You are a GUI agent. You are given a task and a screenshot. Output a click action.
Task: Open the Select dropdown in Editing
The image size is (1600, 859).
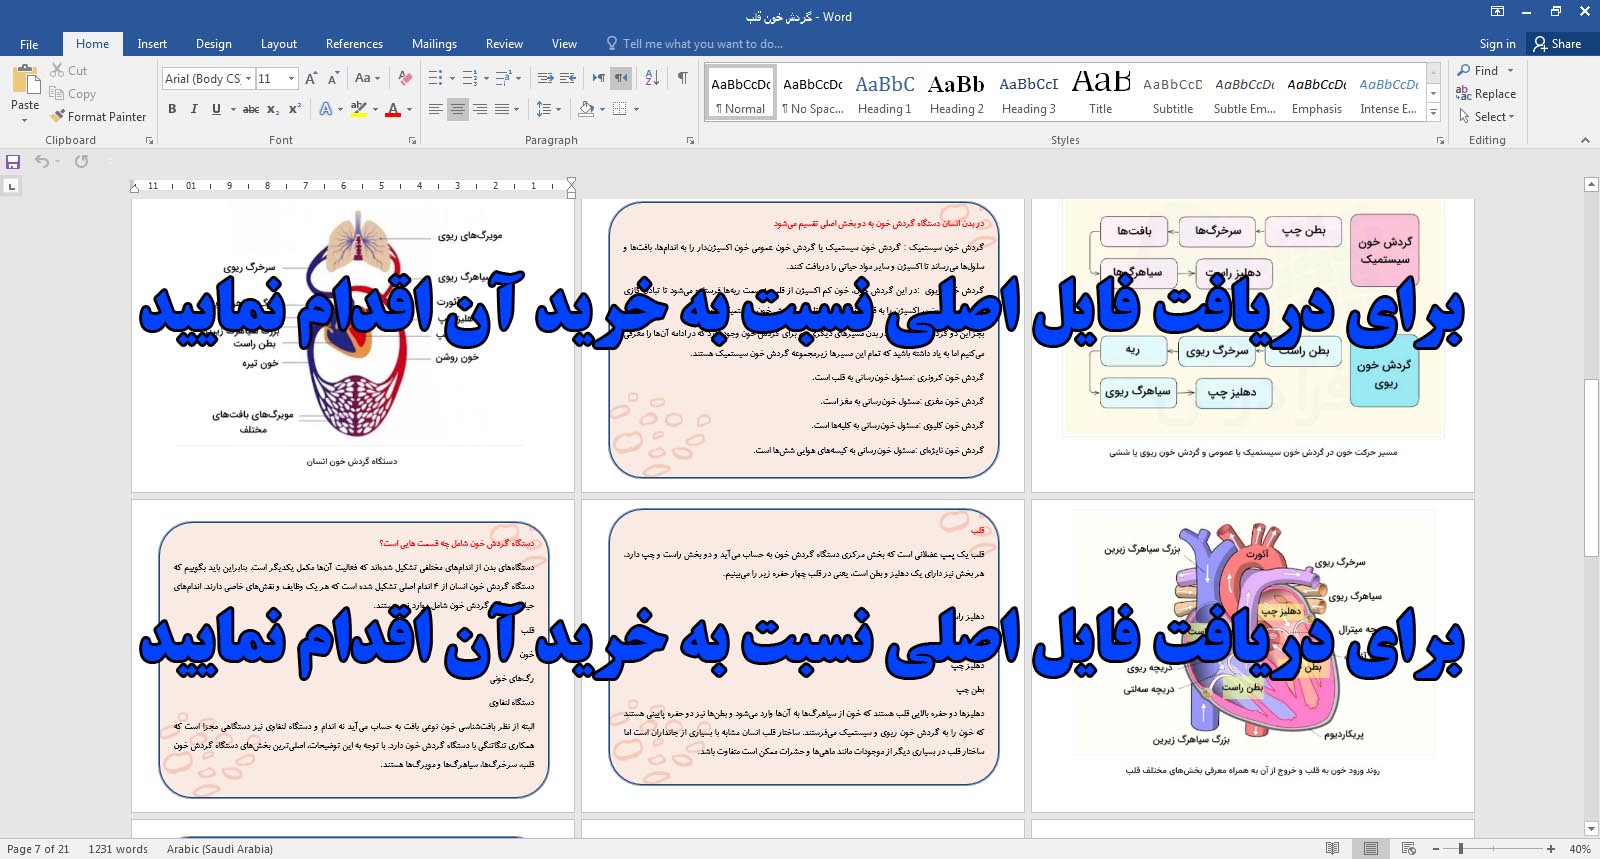click(x=1486, y=117)
